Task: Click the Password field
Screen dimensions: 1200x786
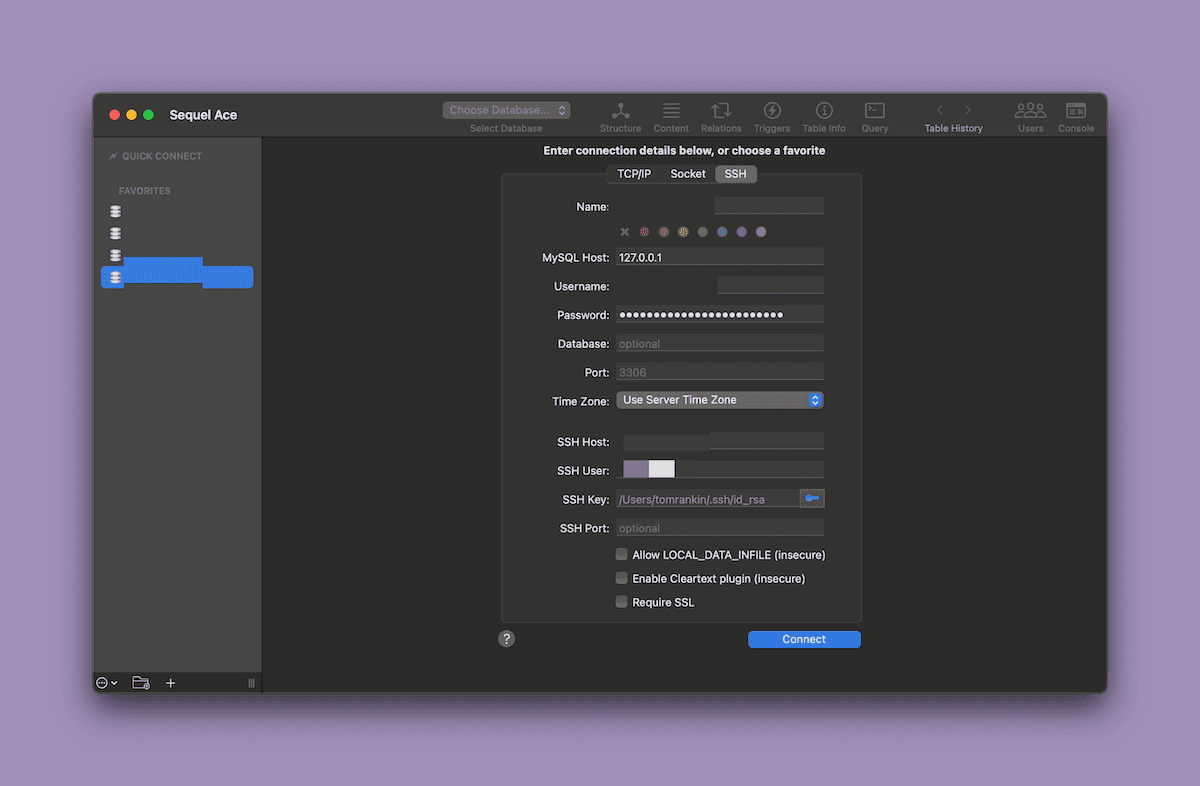Action: (x=720, y=315)
